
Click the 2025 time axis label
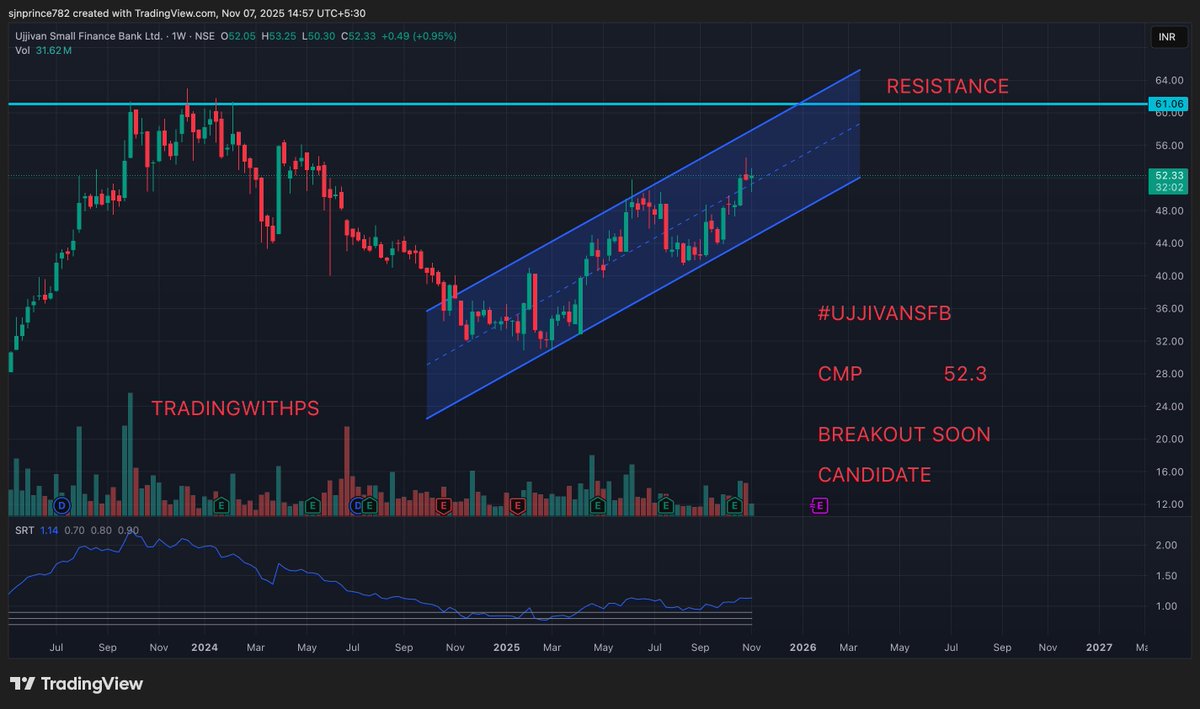(x=506, y=647)
